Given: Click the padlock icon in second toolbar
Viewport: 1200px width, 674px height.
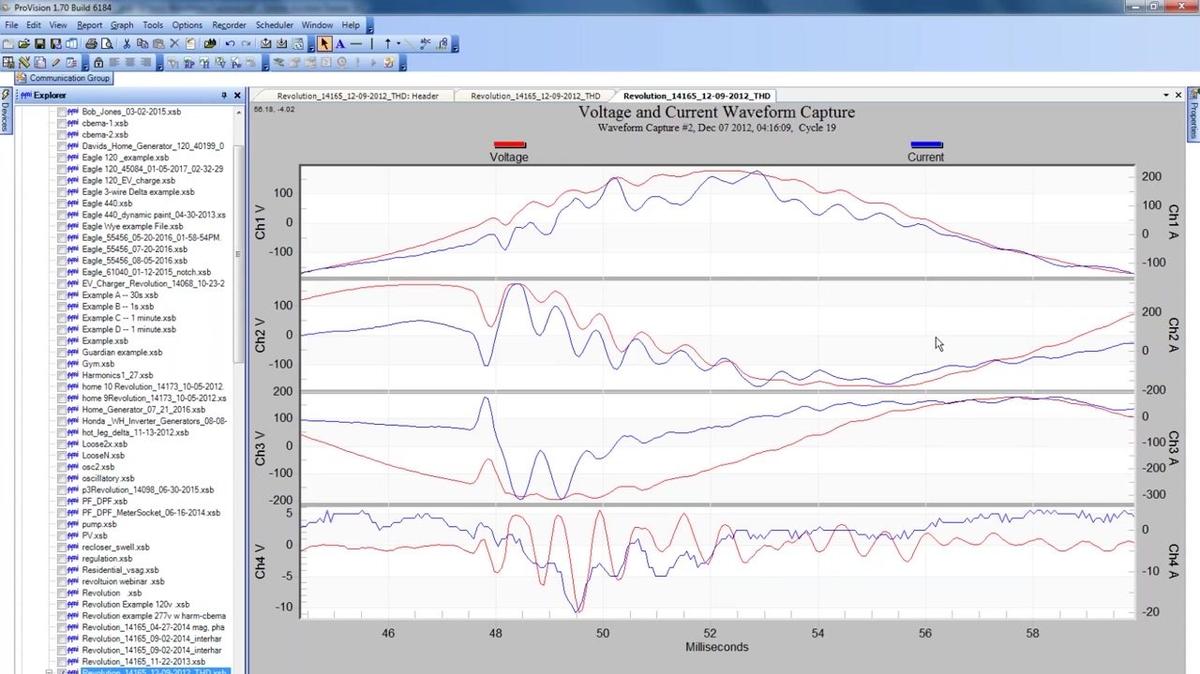Looking at the screenshot, I should pyautogui.click(x=98, y=63).
